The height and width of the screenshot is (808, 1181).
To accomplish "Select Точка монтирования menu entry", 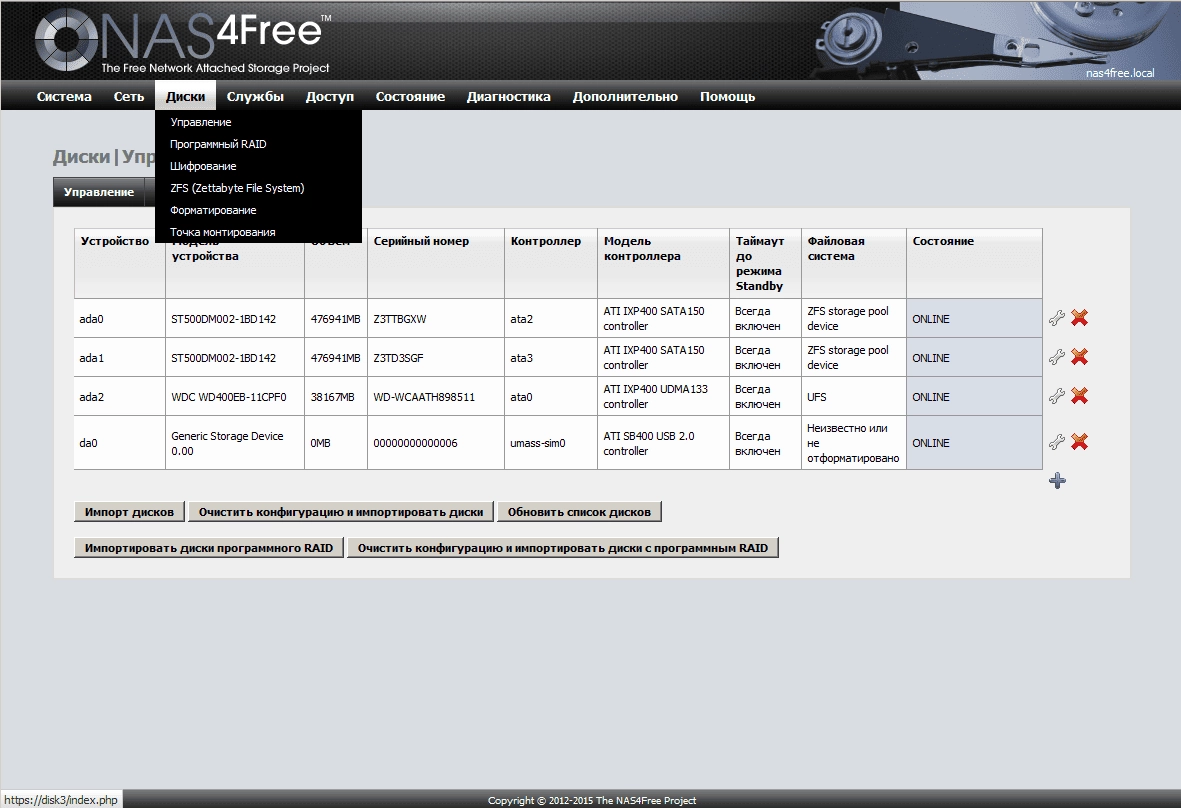I will point(258,232).
